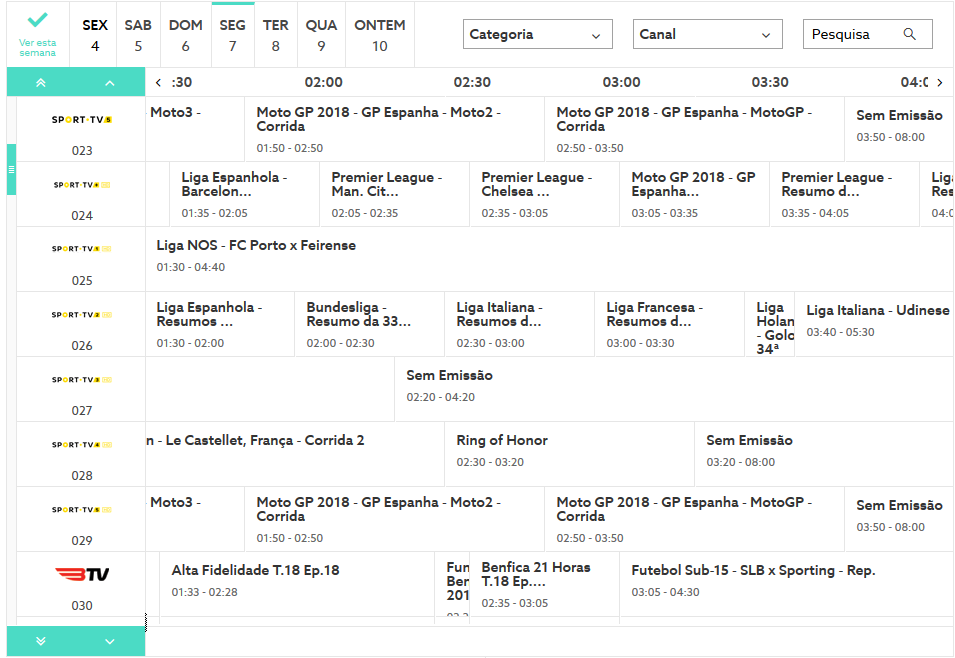This screenshot has height=658, width=955.
Task: Open Moto GP 2018 03:05 - 03:35 program
Action: point(694,194)
